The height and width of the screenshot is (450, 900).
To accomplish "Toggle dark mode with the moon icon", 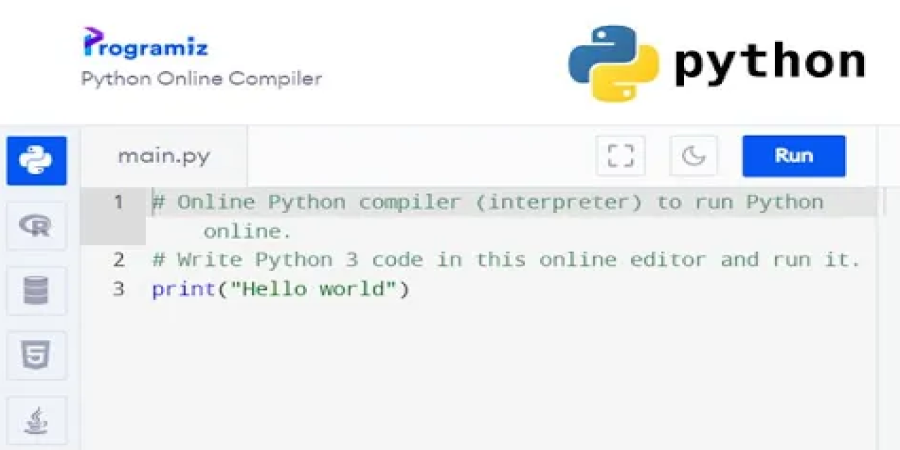I will click(693, 156).
